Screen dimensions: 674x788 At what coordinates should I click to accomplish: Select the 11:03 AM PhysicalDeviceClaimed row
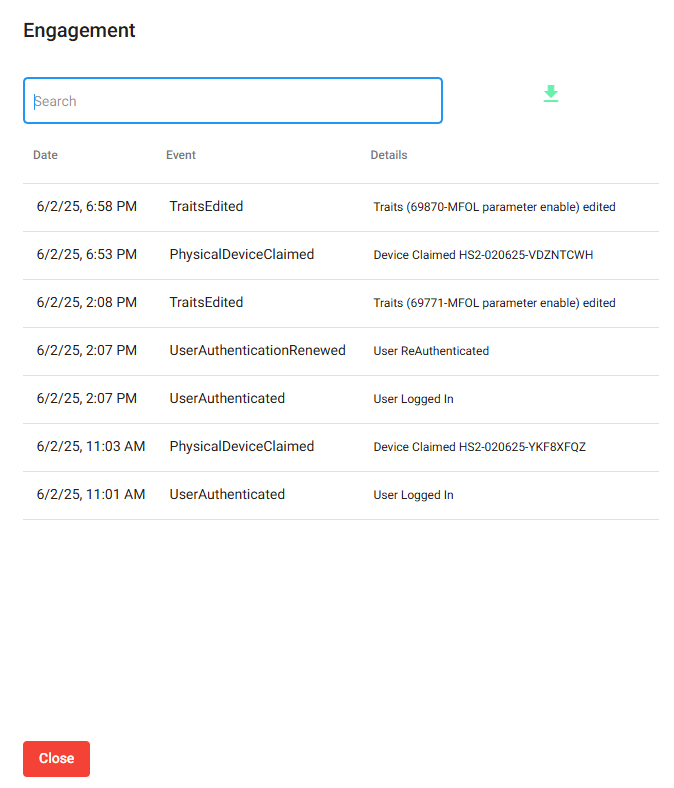[341, 447]
